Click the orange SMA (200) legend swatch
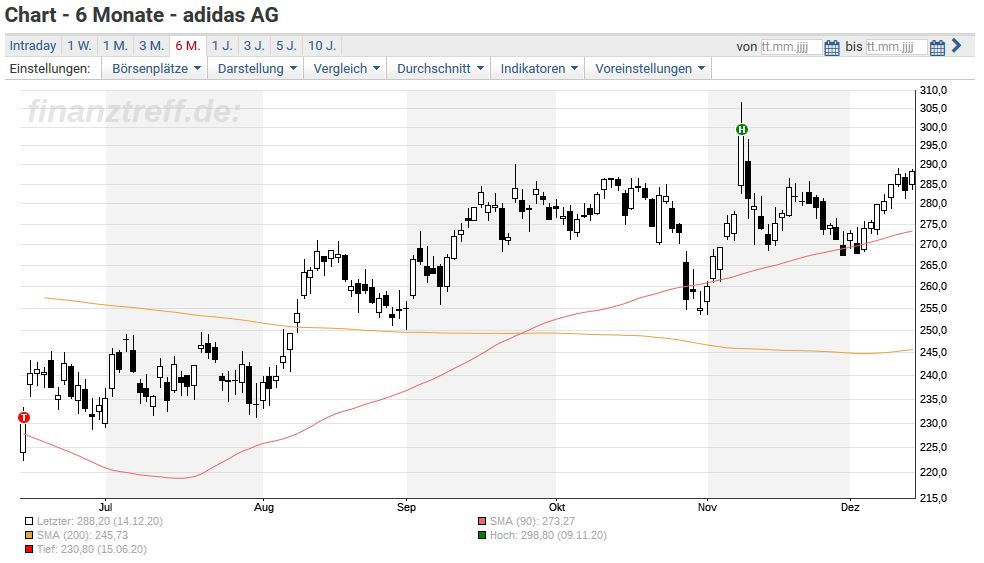The image size is (984, 563). 29,535
